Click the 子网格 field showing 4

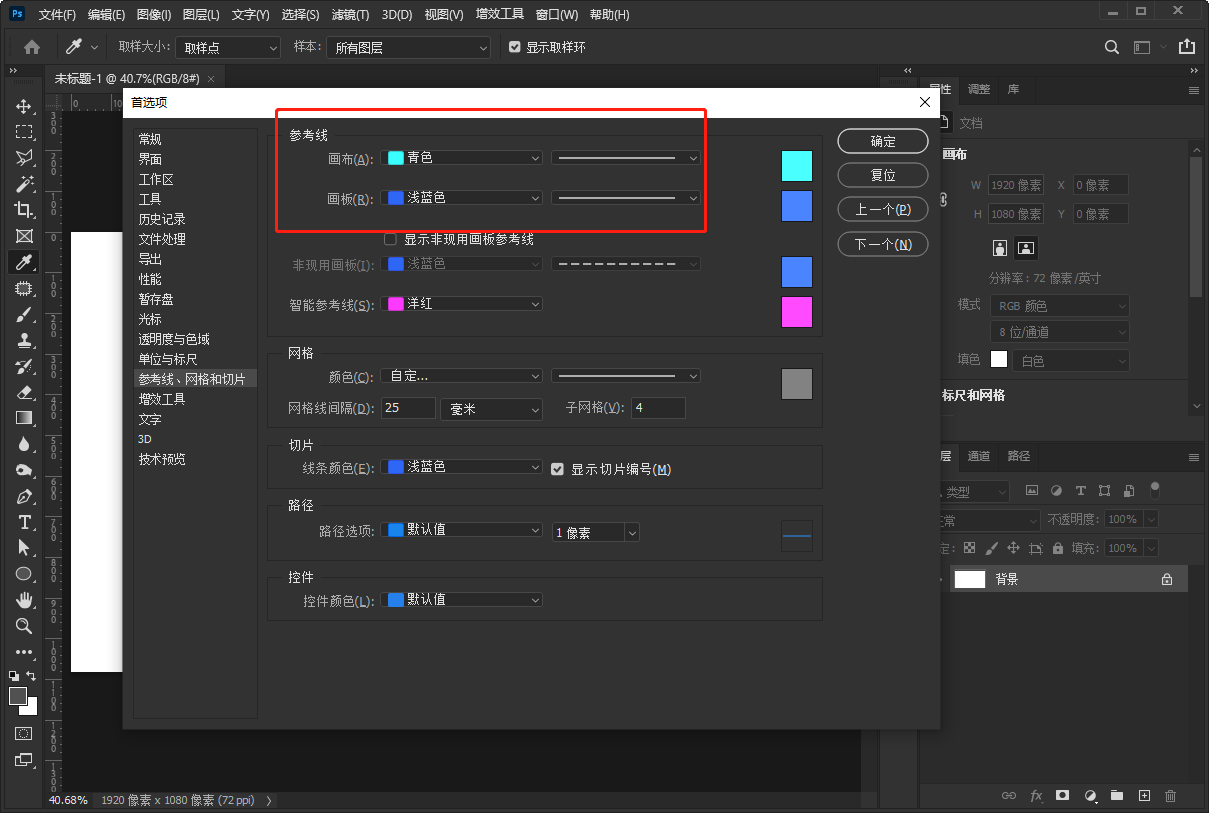click(658, 408)
